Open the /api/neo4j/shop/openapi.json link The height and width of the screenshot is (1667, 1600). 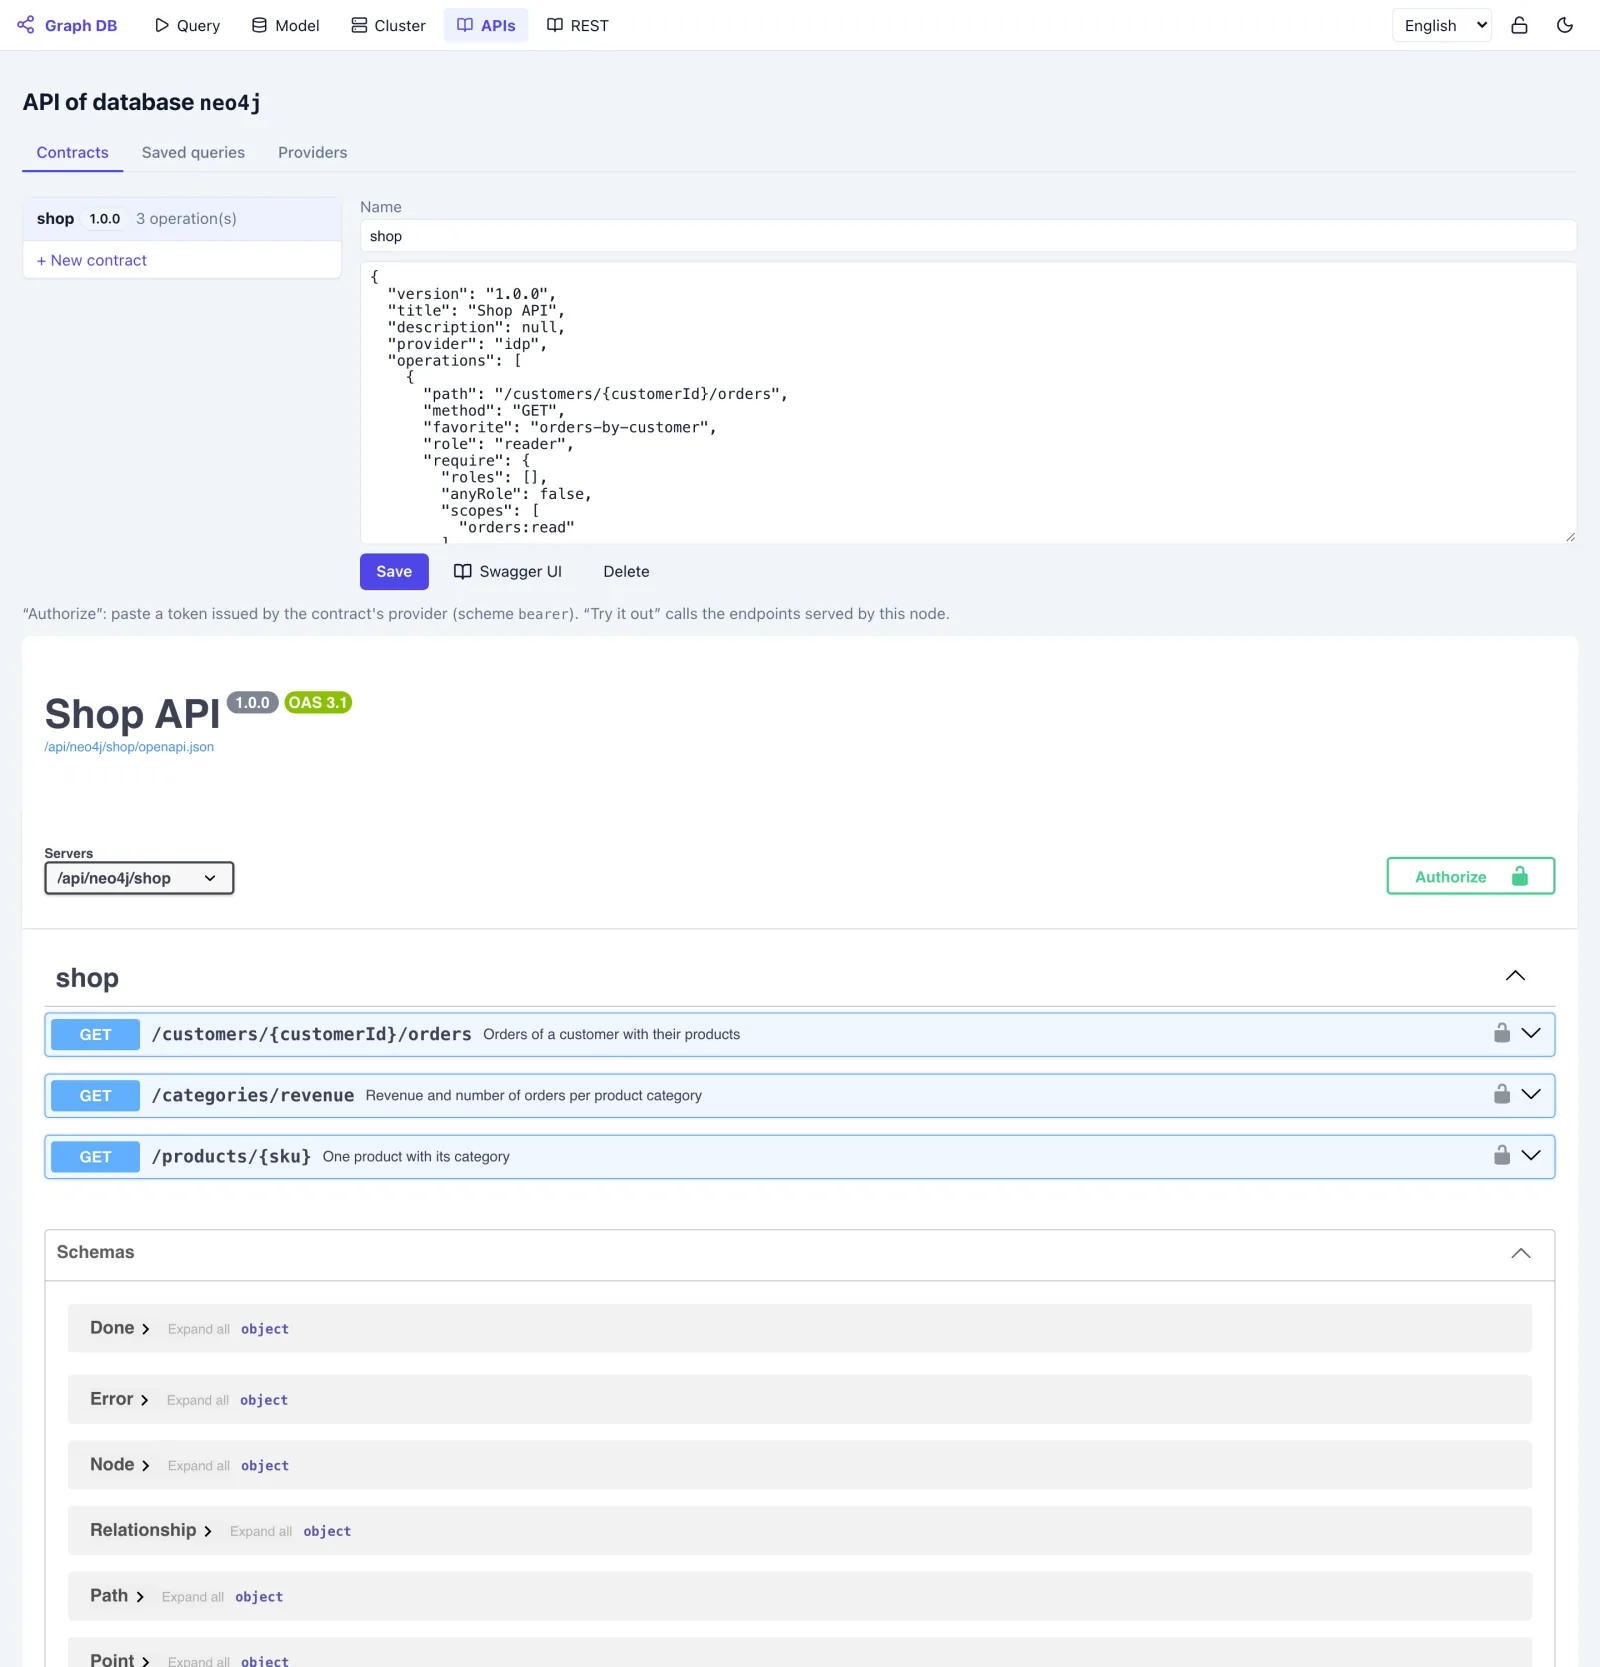pyautogui.click(x=129, y=747)
